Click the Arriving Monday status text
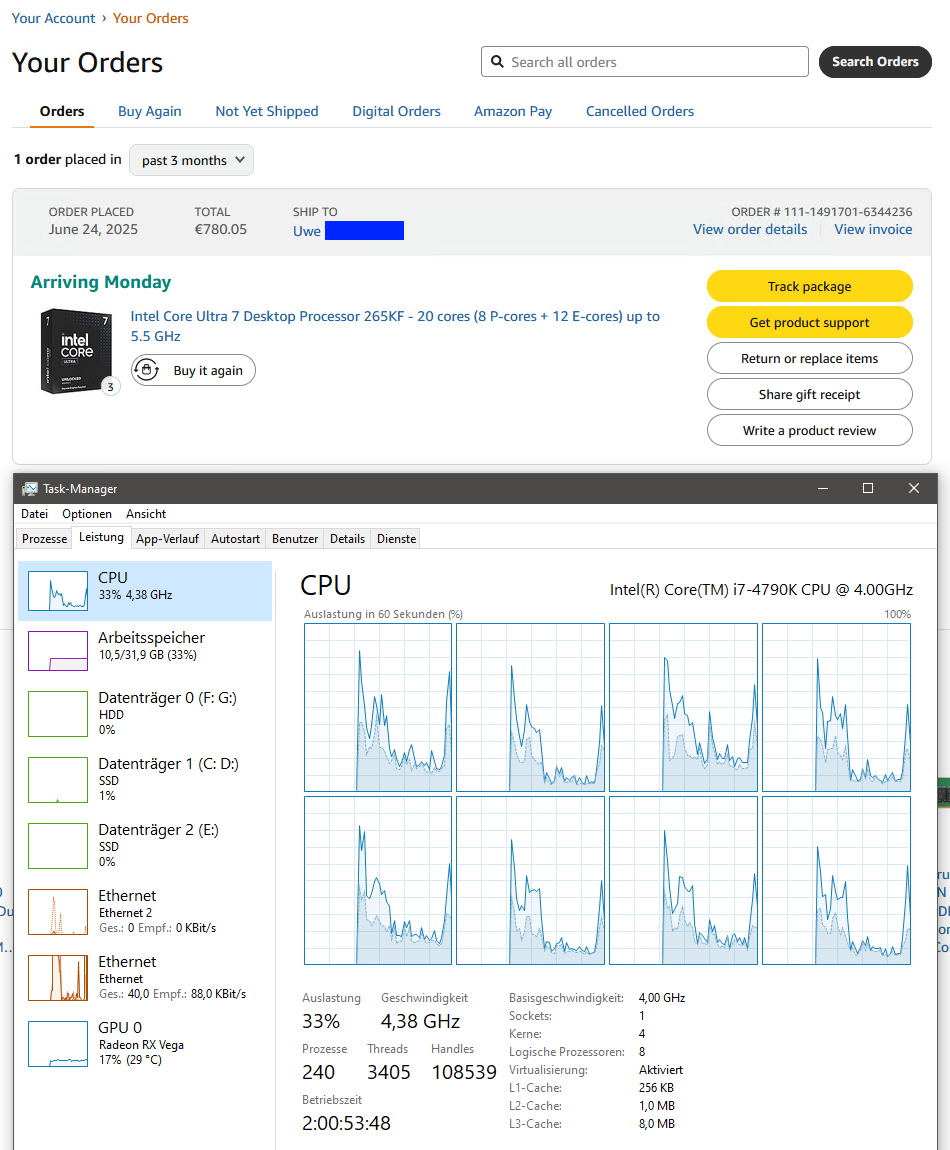 click(x=101, y=282)
